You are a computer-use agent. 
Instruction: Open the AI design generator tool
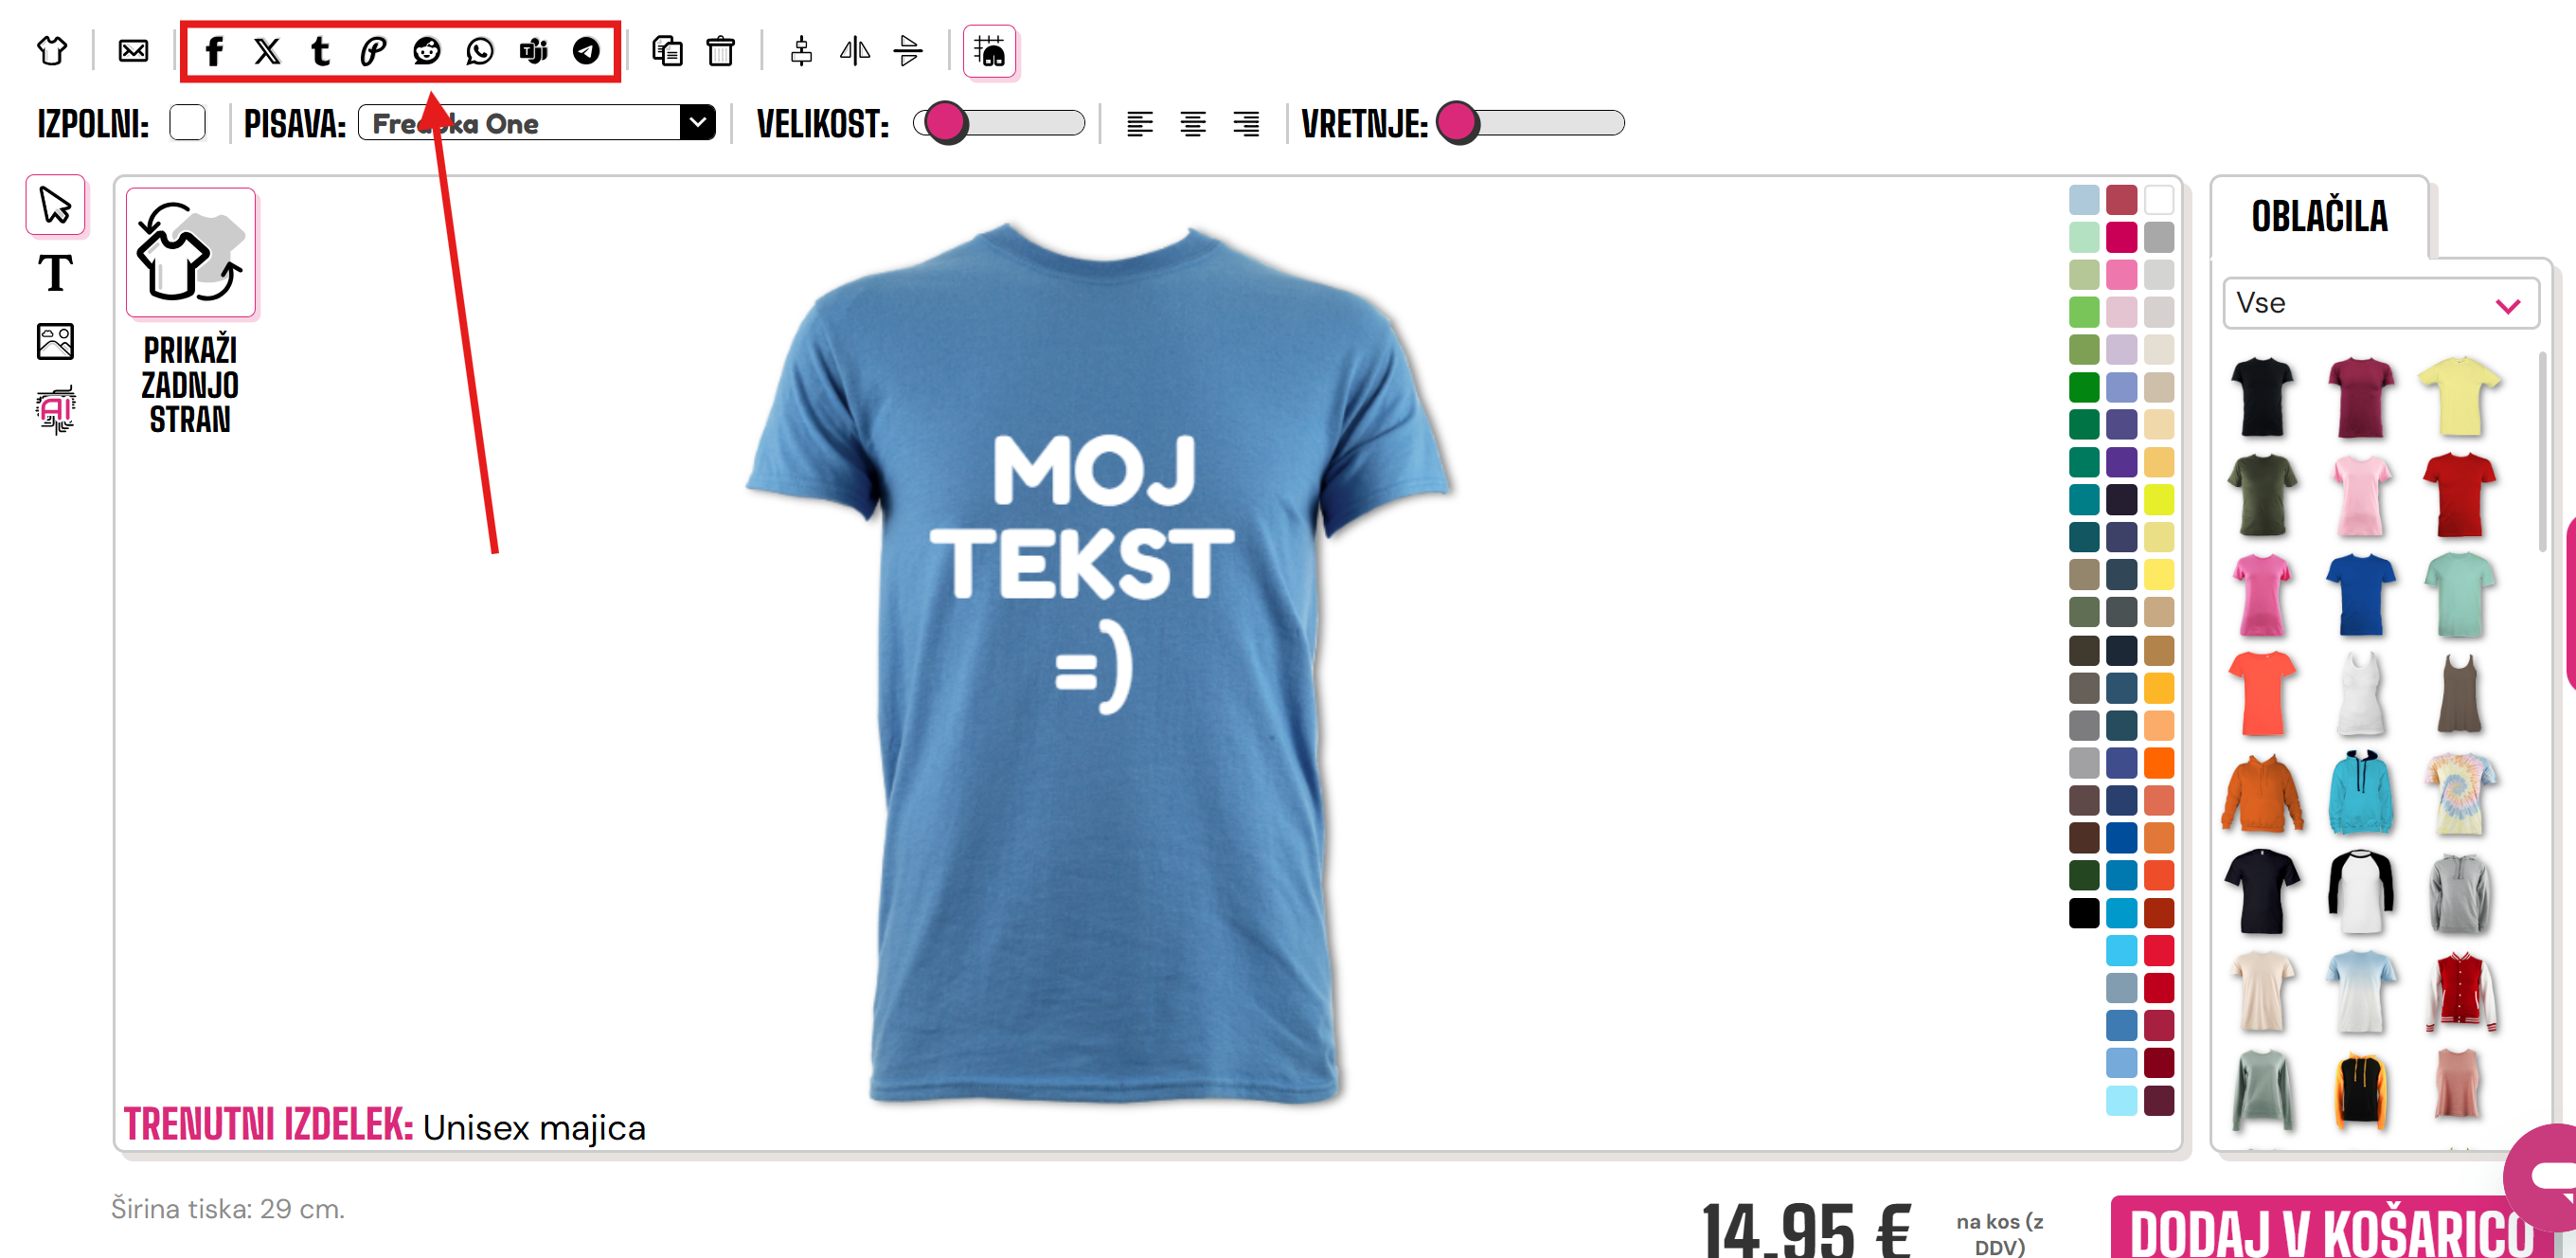point(55,409)
